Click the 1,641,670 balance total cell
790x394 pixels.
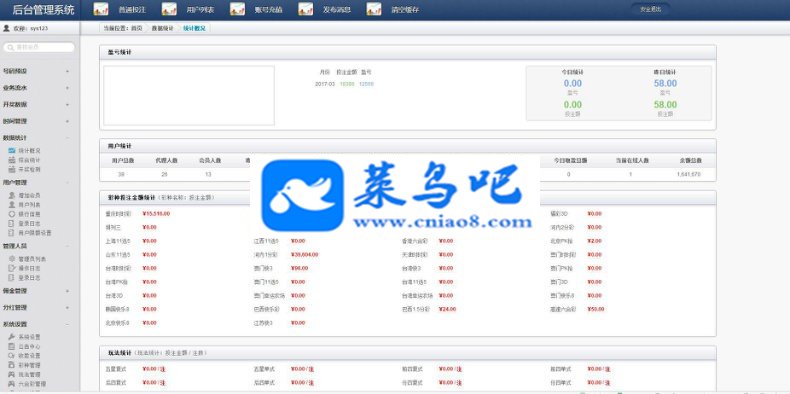click(688, 174)
